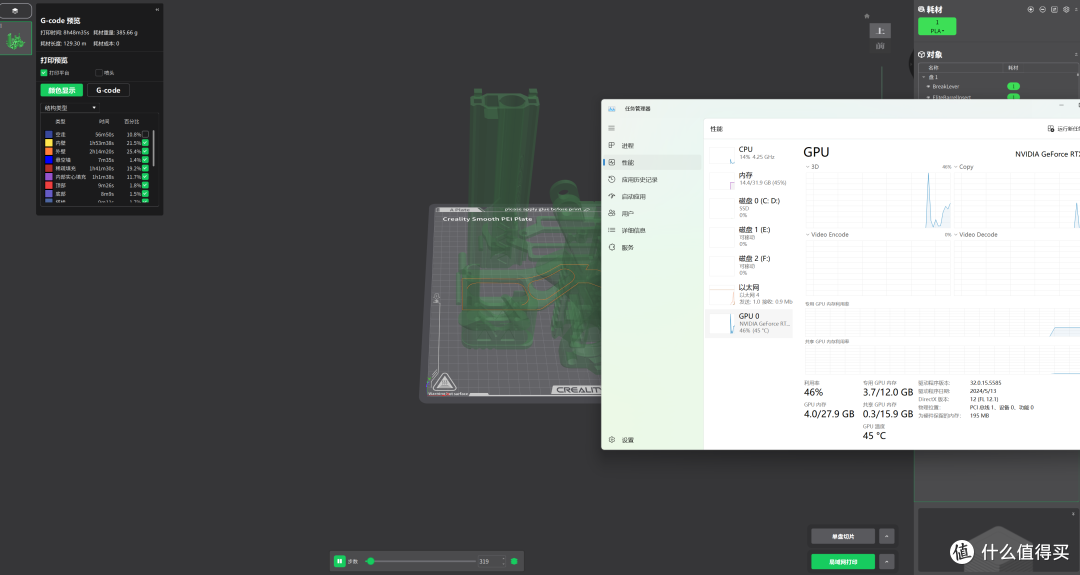This screenshot has width=1080, height=575.
Task: Click the G-code legend list scrollbar
Action: pyautogui.click(x=154, y=148)
